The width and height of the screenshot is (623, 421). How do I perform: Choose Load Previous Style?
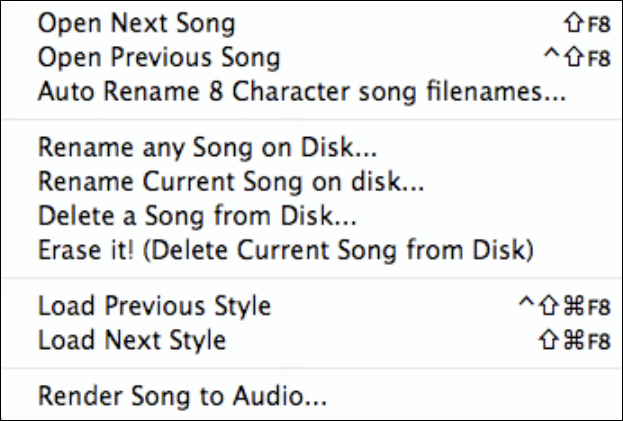[154, 304]
